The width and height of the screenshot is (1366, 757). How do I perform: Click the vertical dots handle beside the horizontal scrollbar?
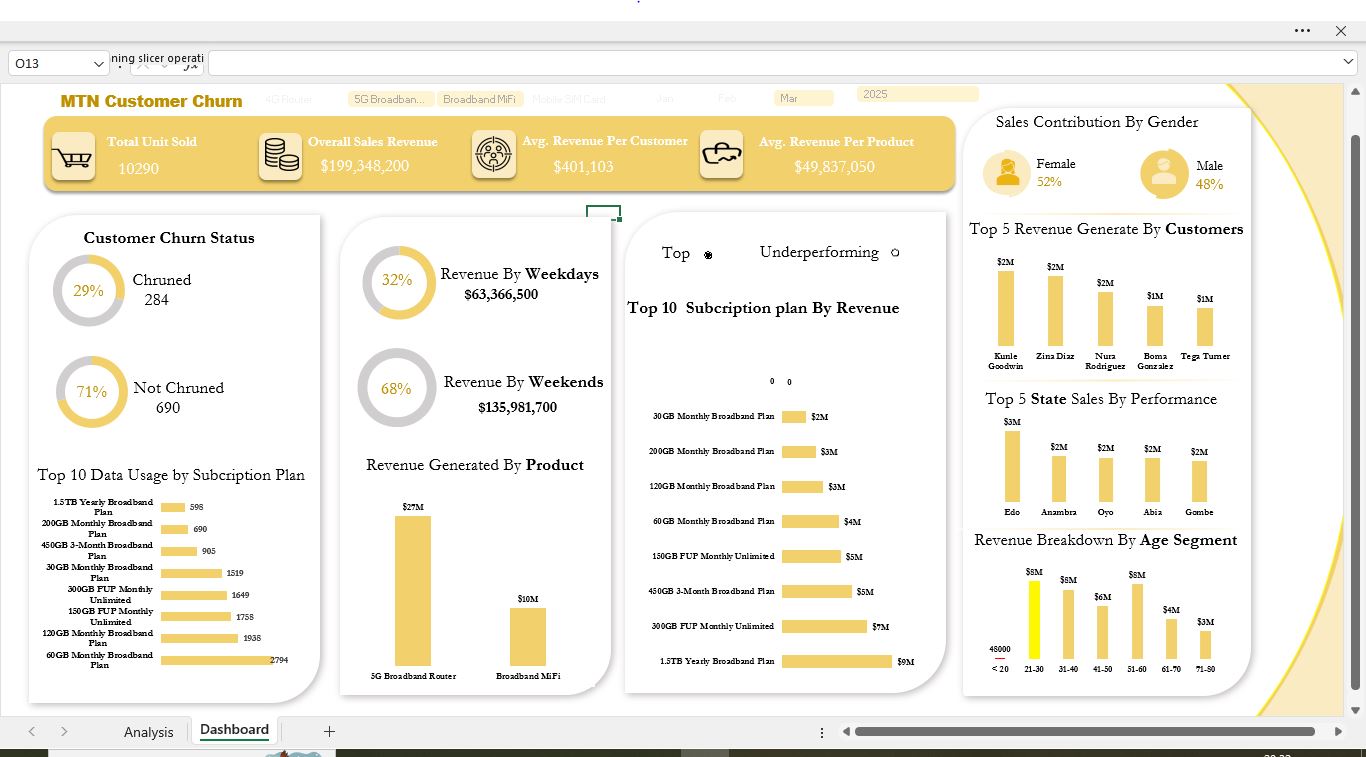pos(822,732)
